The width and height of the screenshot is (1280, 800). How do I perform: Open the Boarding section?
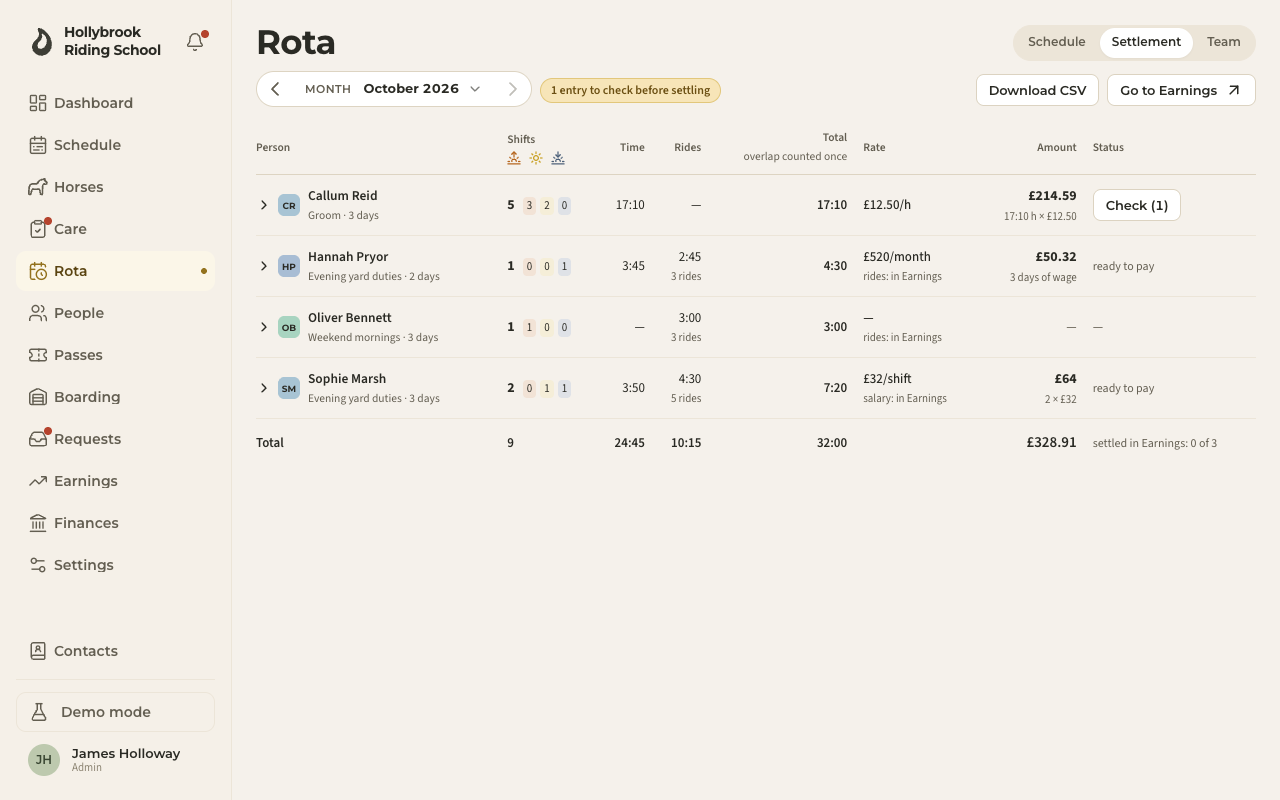pyautogui.click(x=115, y=397)
